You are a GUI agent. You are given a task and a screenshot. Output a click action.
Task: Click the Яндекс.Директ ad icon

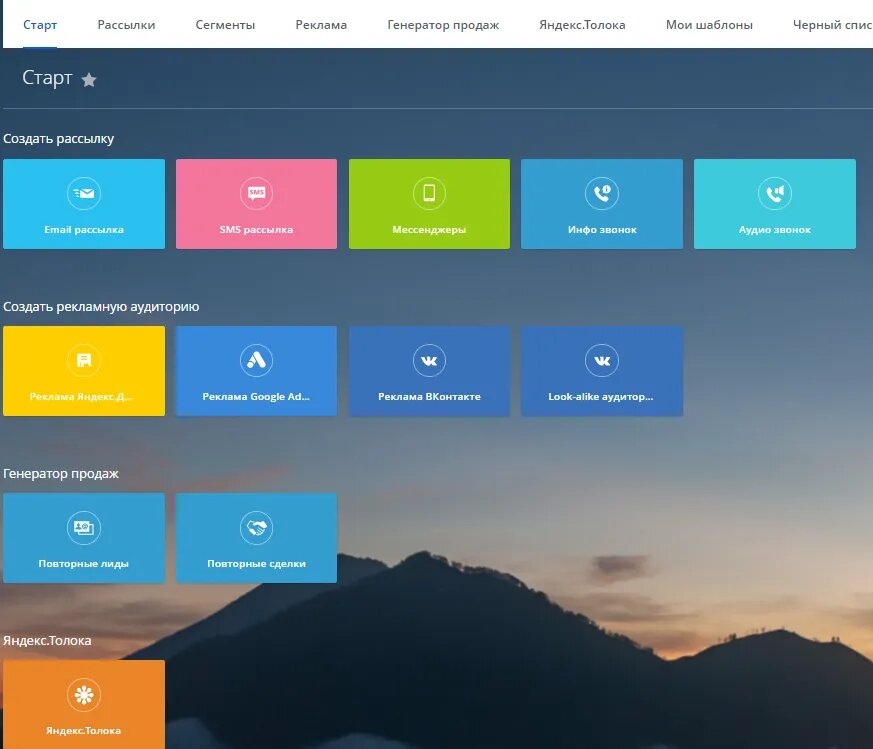point(84,360)
